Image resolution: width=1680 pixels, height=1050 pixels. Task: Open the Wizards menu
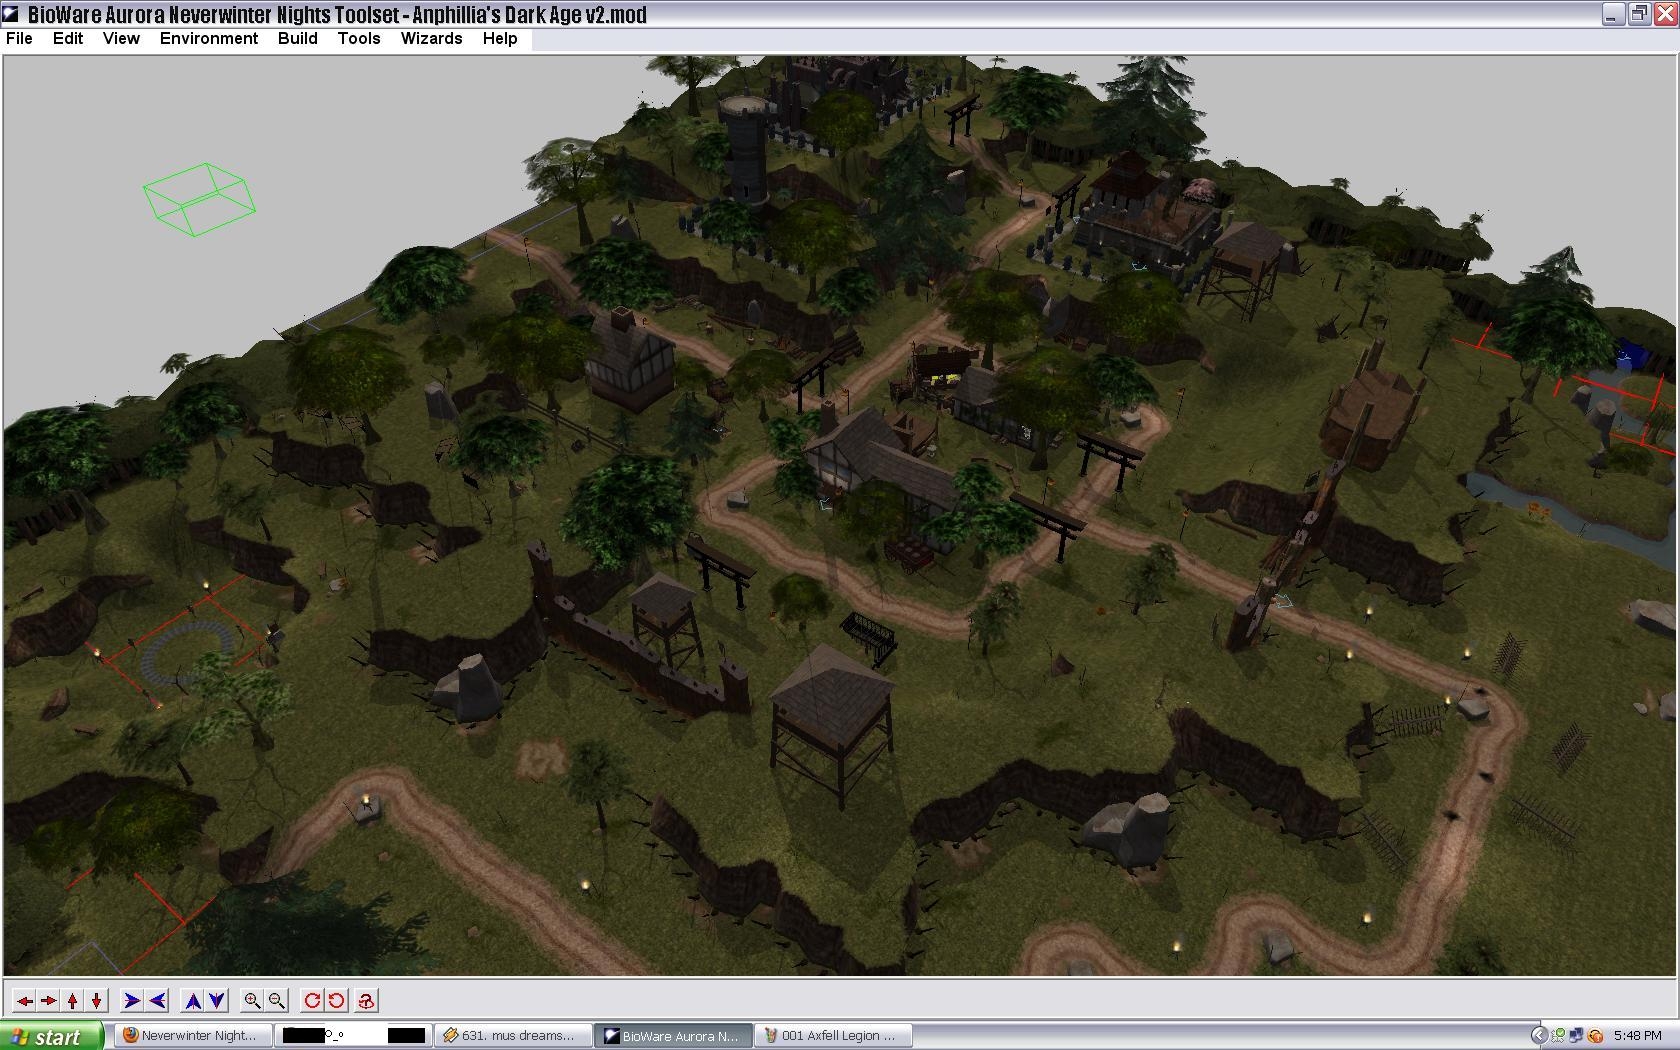tap(431, 38)
